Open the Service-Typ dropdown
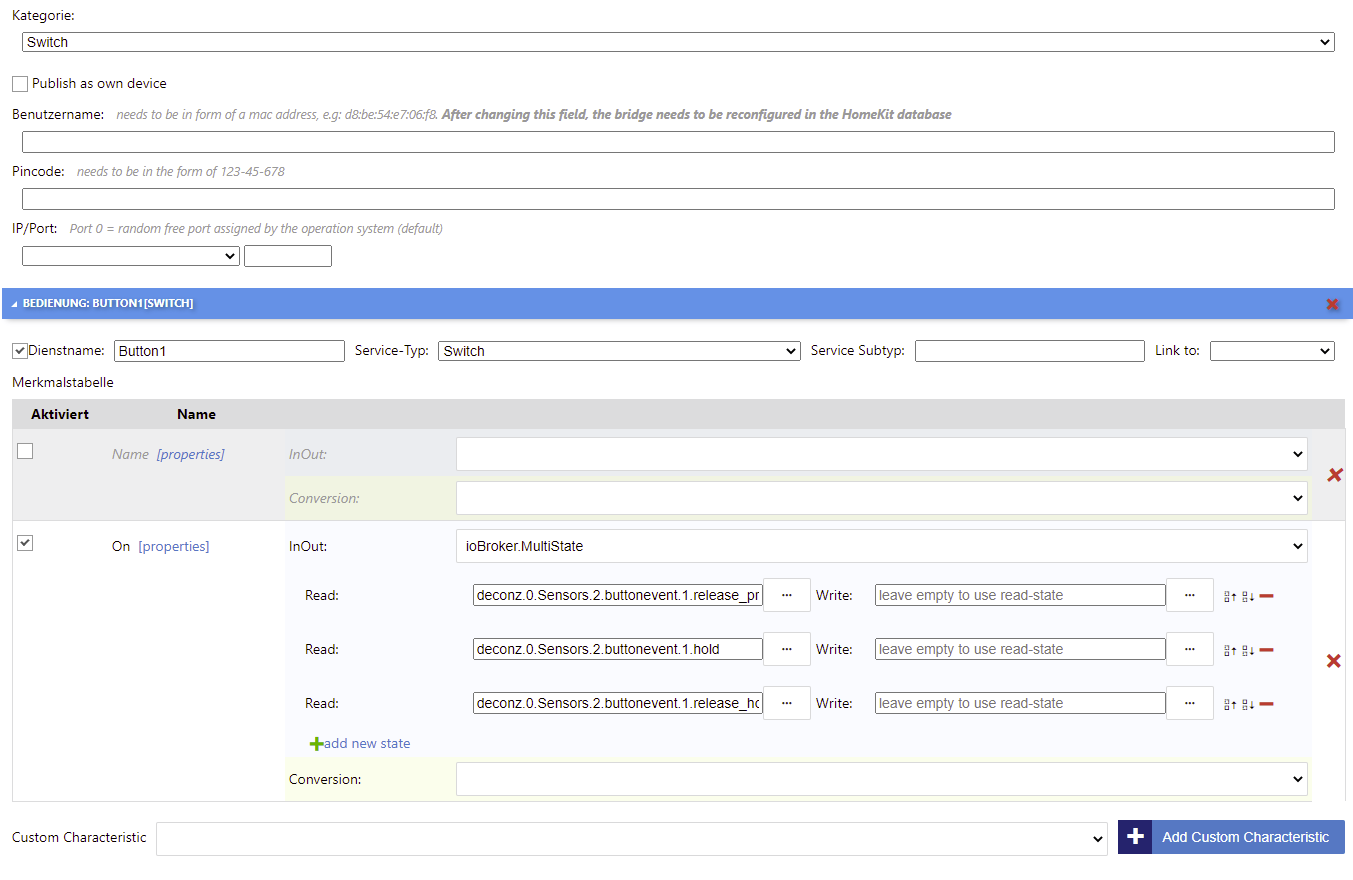Image resolution: width=1353 pixels, height=880 pixels. pos(619,351)
